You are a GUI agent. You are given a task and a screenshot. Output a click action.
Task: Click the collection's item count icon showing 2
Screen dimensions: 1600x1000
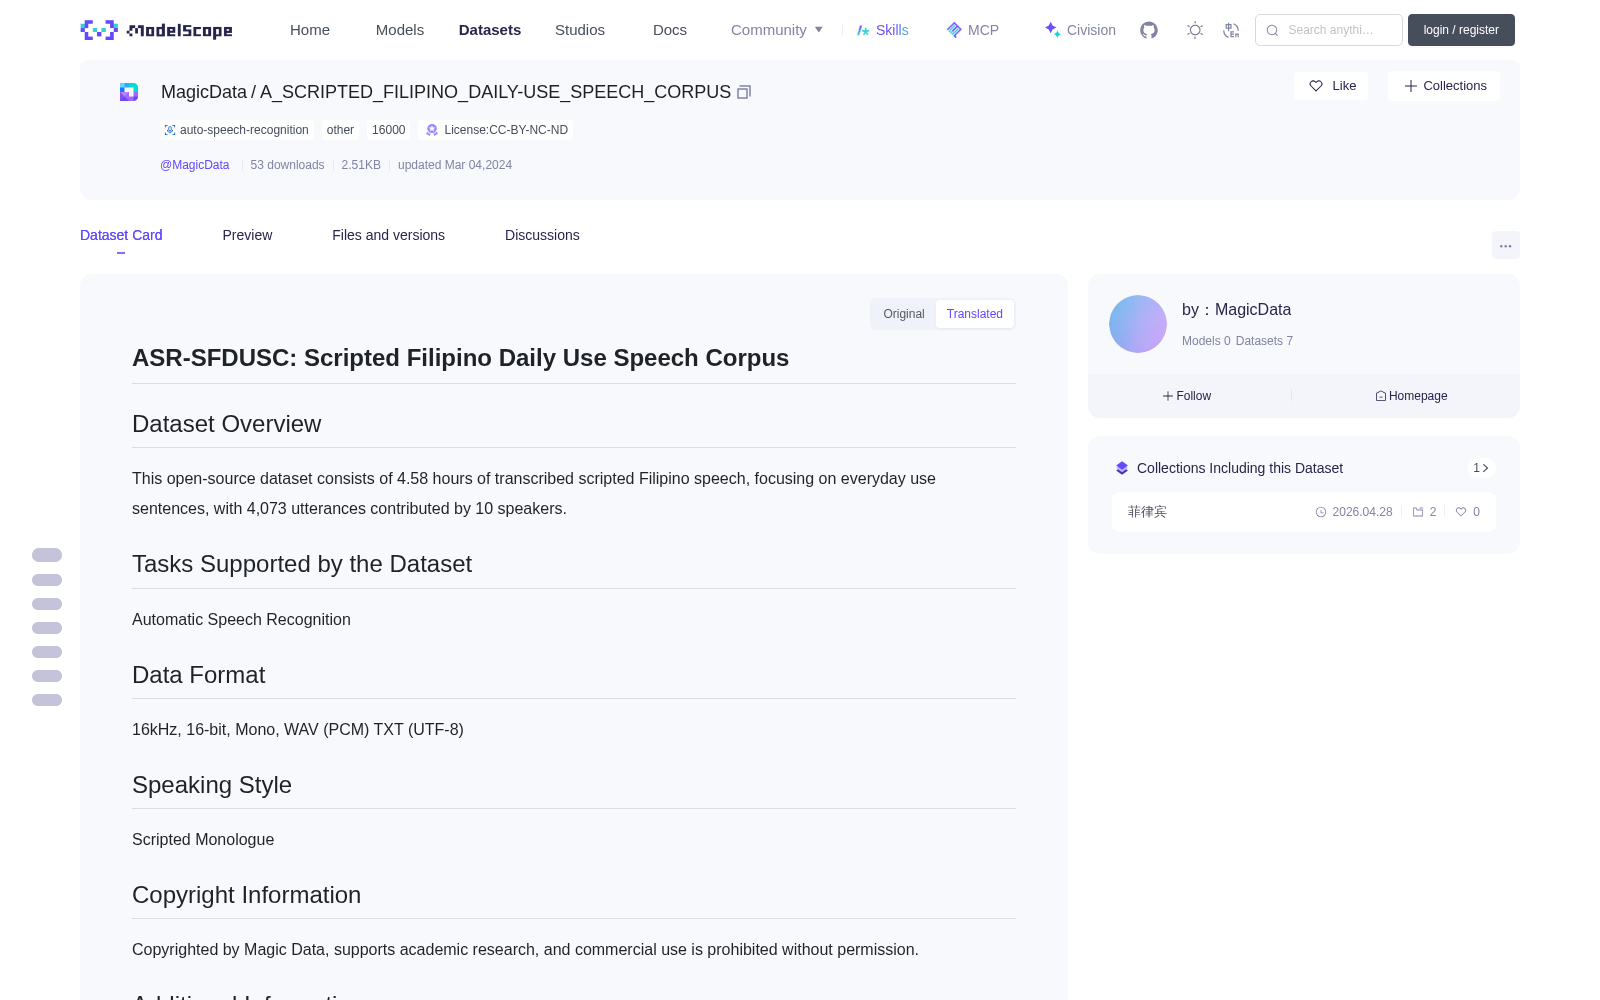click(x=1424, y=512)
